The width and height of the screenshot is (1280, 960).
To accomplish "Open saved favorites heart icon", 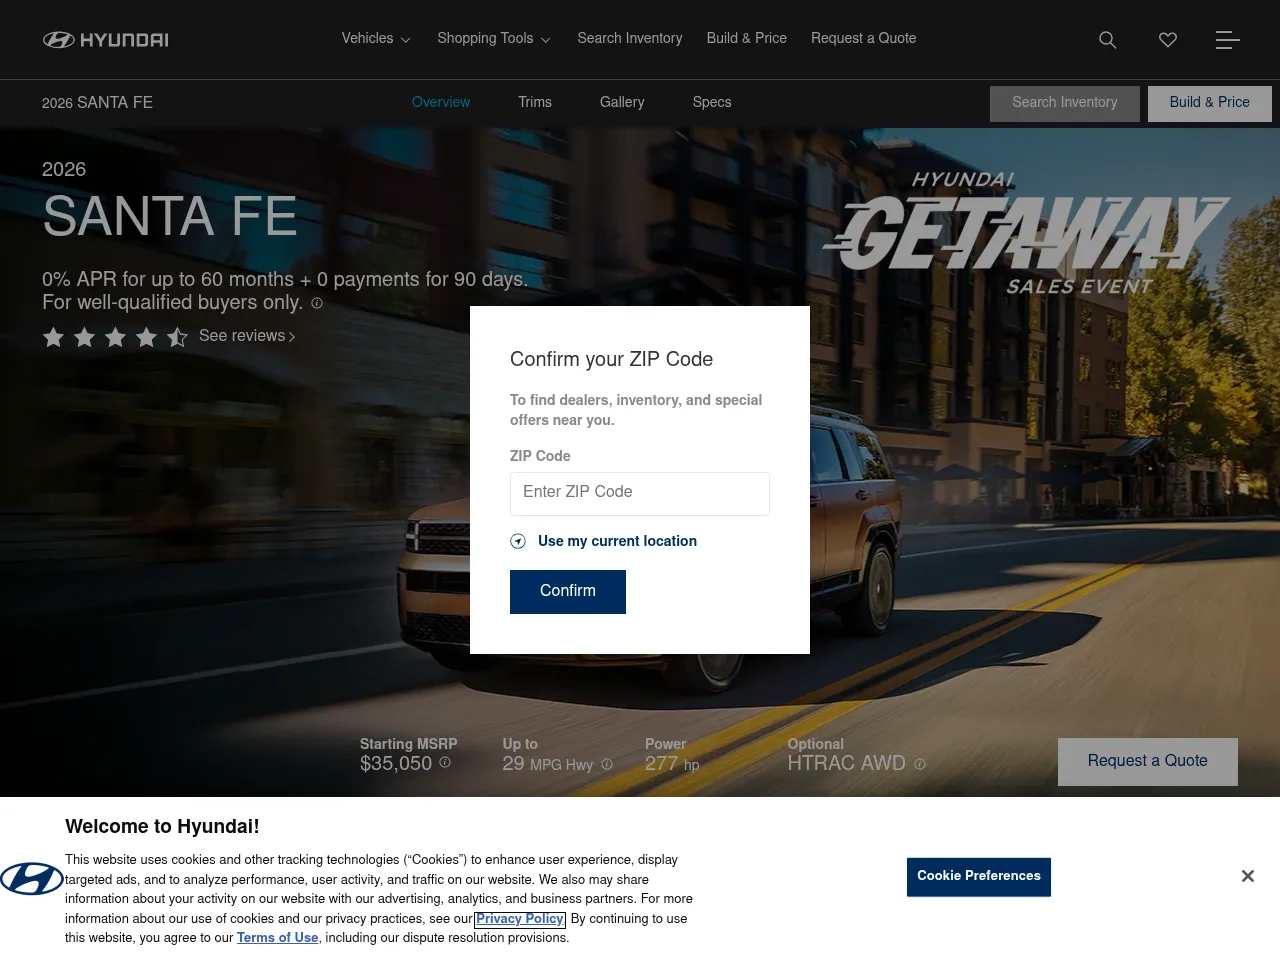I will [x=1167, y=40].
